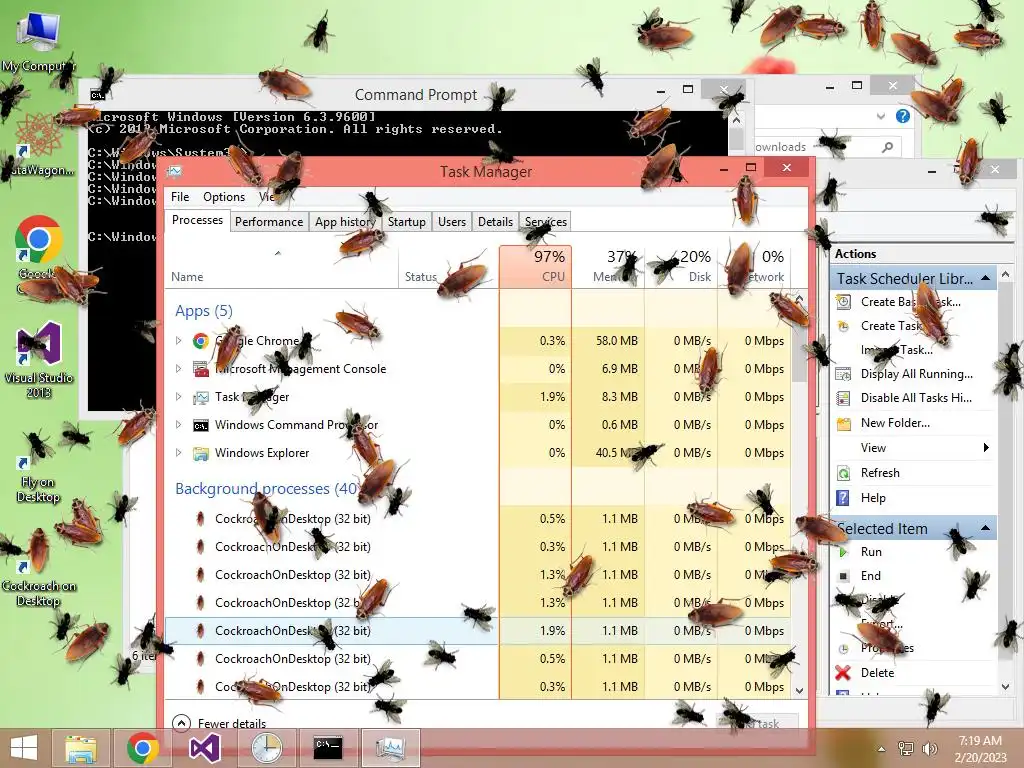This screenshot has width=1024, height=768.
Task: Open Chrome from the taskbar
Action: pos(143,748)
